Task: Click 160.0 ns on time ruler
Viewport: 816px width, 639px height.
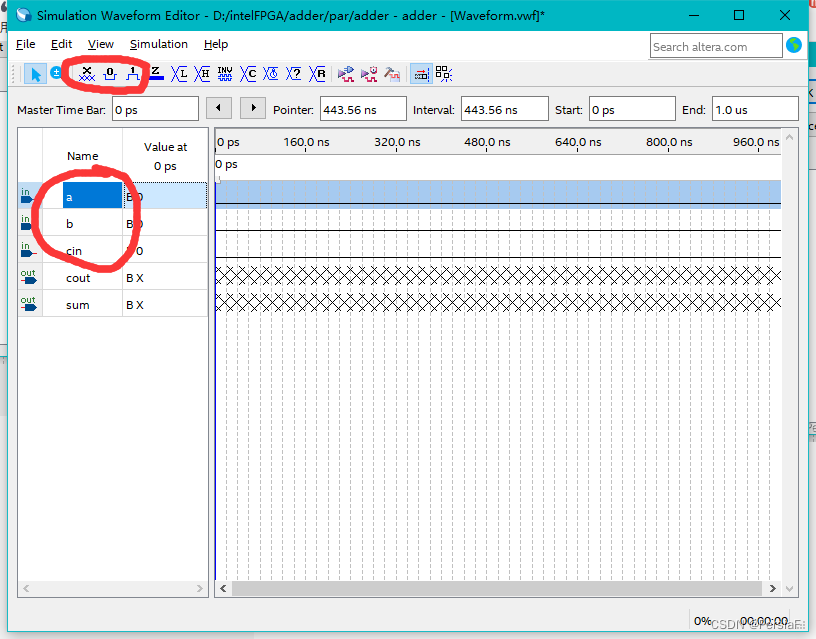Action: click(306, 142)
